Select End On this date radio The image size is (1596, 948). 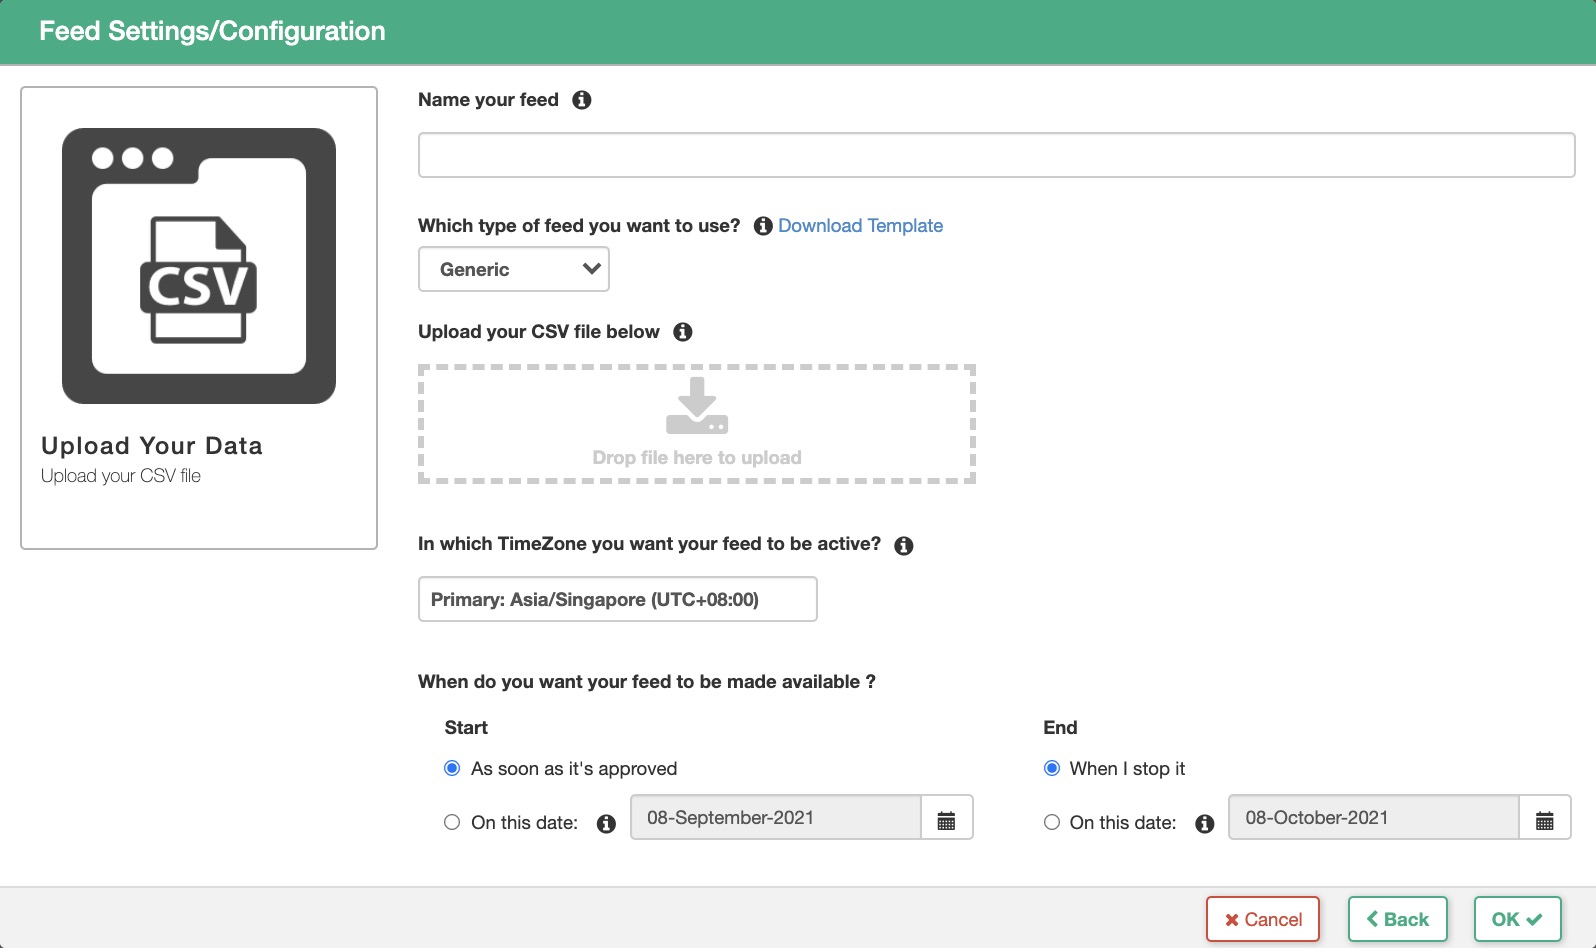pyautogui.click(x=1052, y=822)
